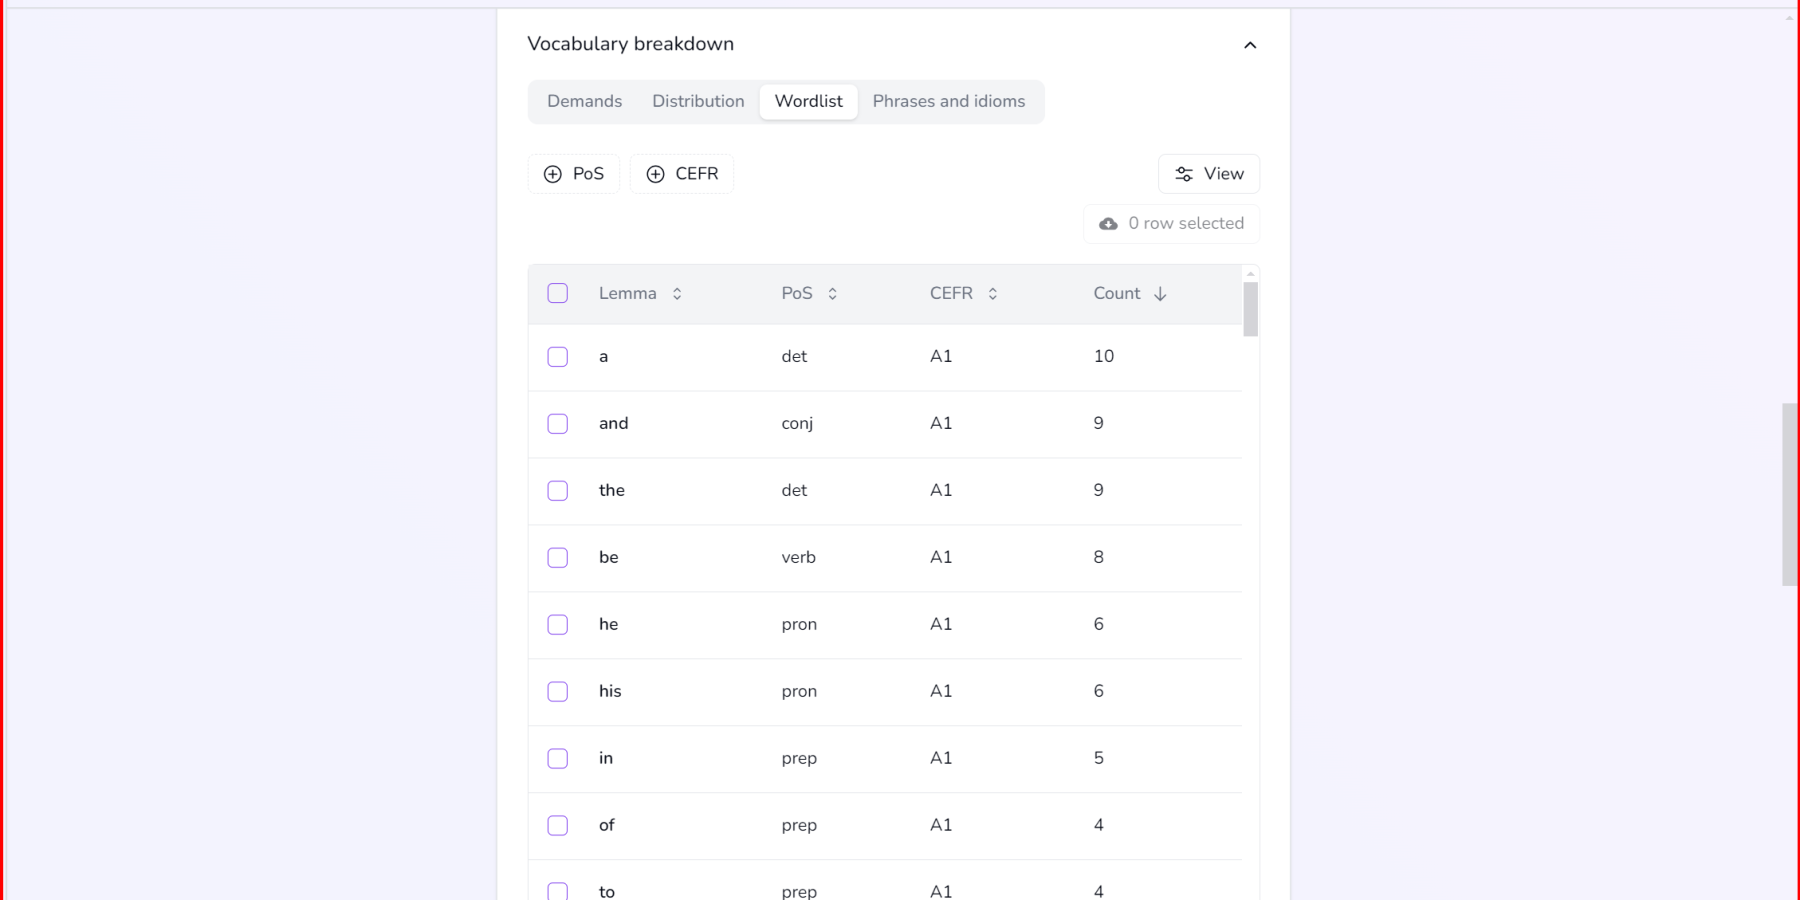Select the row checkbox for 'be'
This screenshot has height=900, width=1800.
pos(557,557)
